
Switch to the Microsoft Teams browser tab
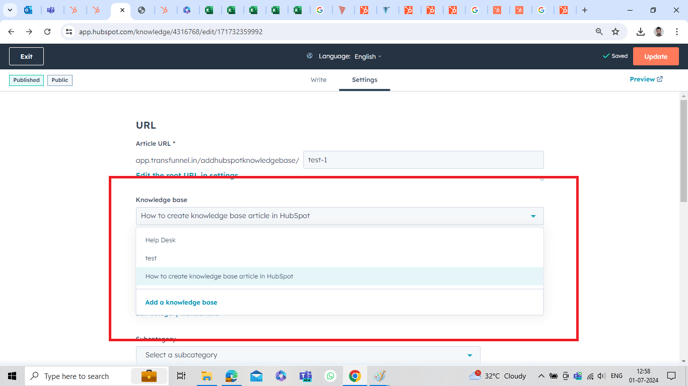coord(51,10)
